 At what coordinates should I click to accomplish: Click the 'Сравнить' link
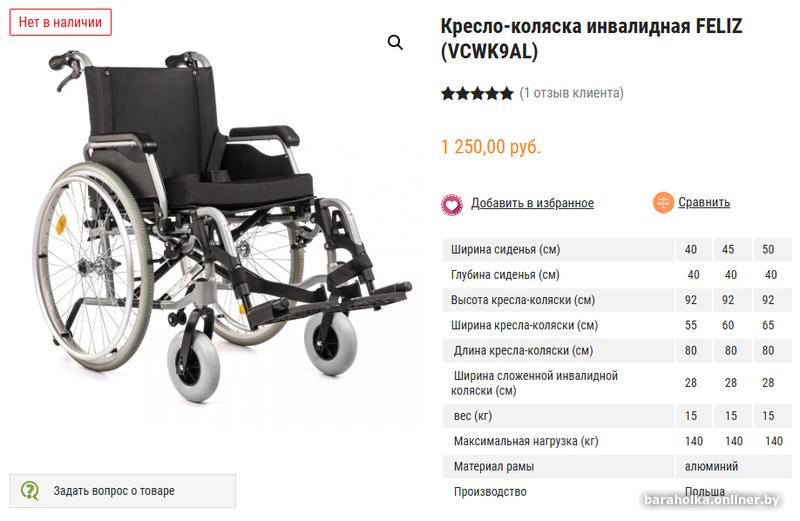pos(704,202)
